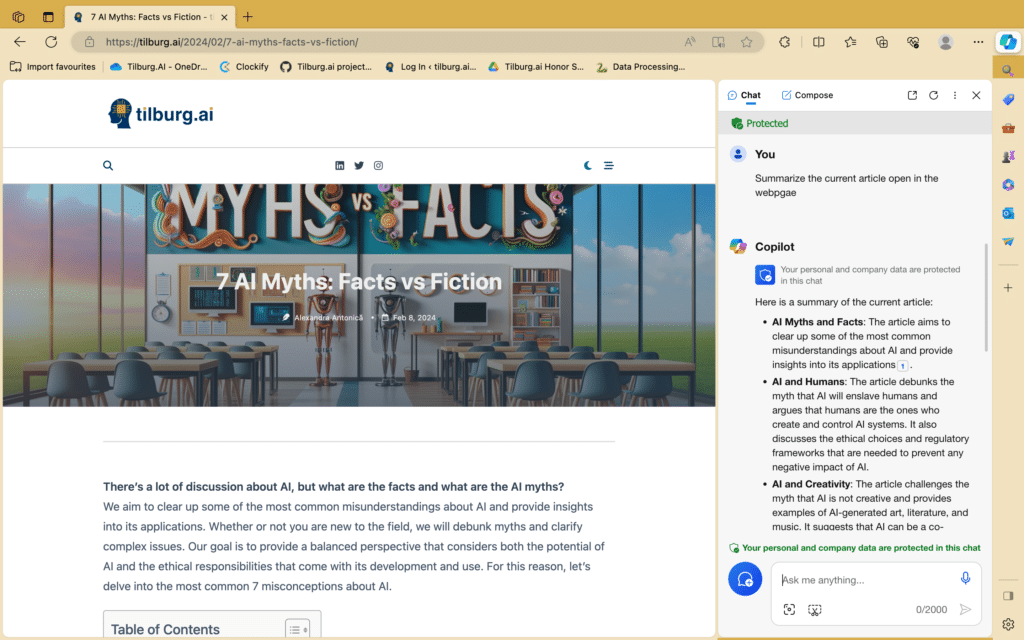Screen dimensions: 1024x640
Task: Expand the website hamburger menu
Action: 608,166
